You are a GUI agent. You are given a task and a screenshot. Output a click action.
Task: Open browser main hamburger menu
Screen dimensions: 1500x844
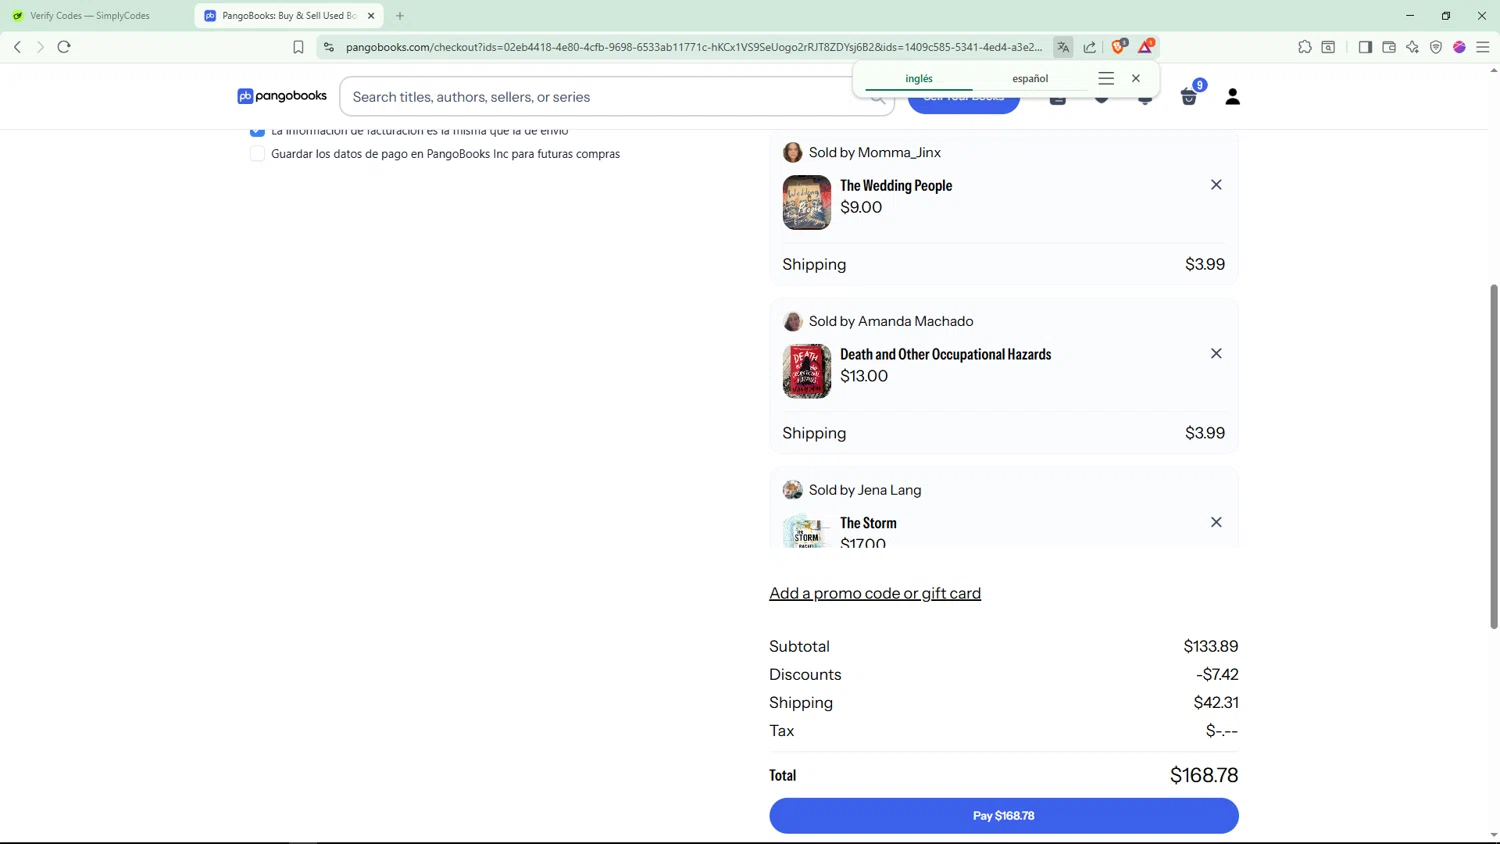1483,47
